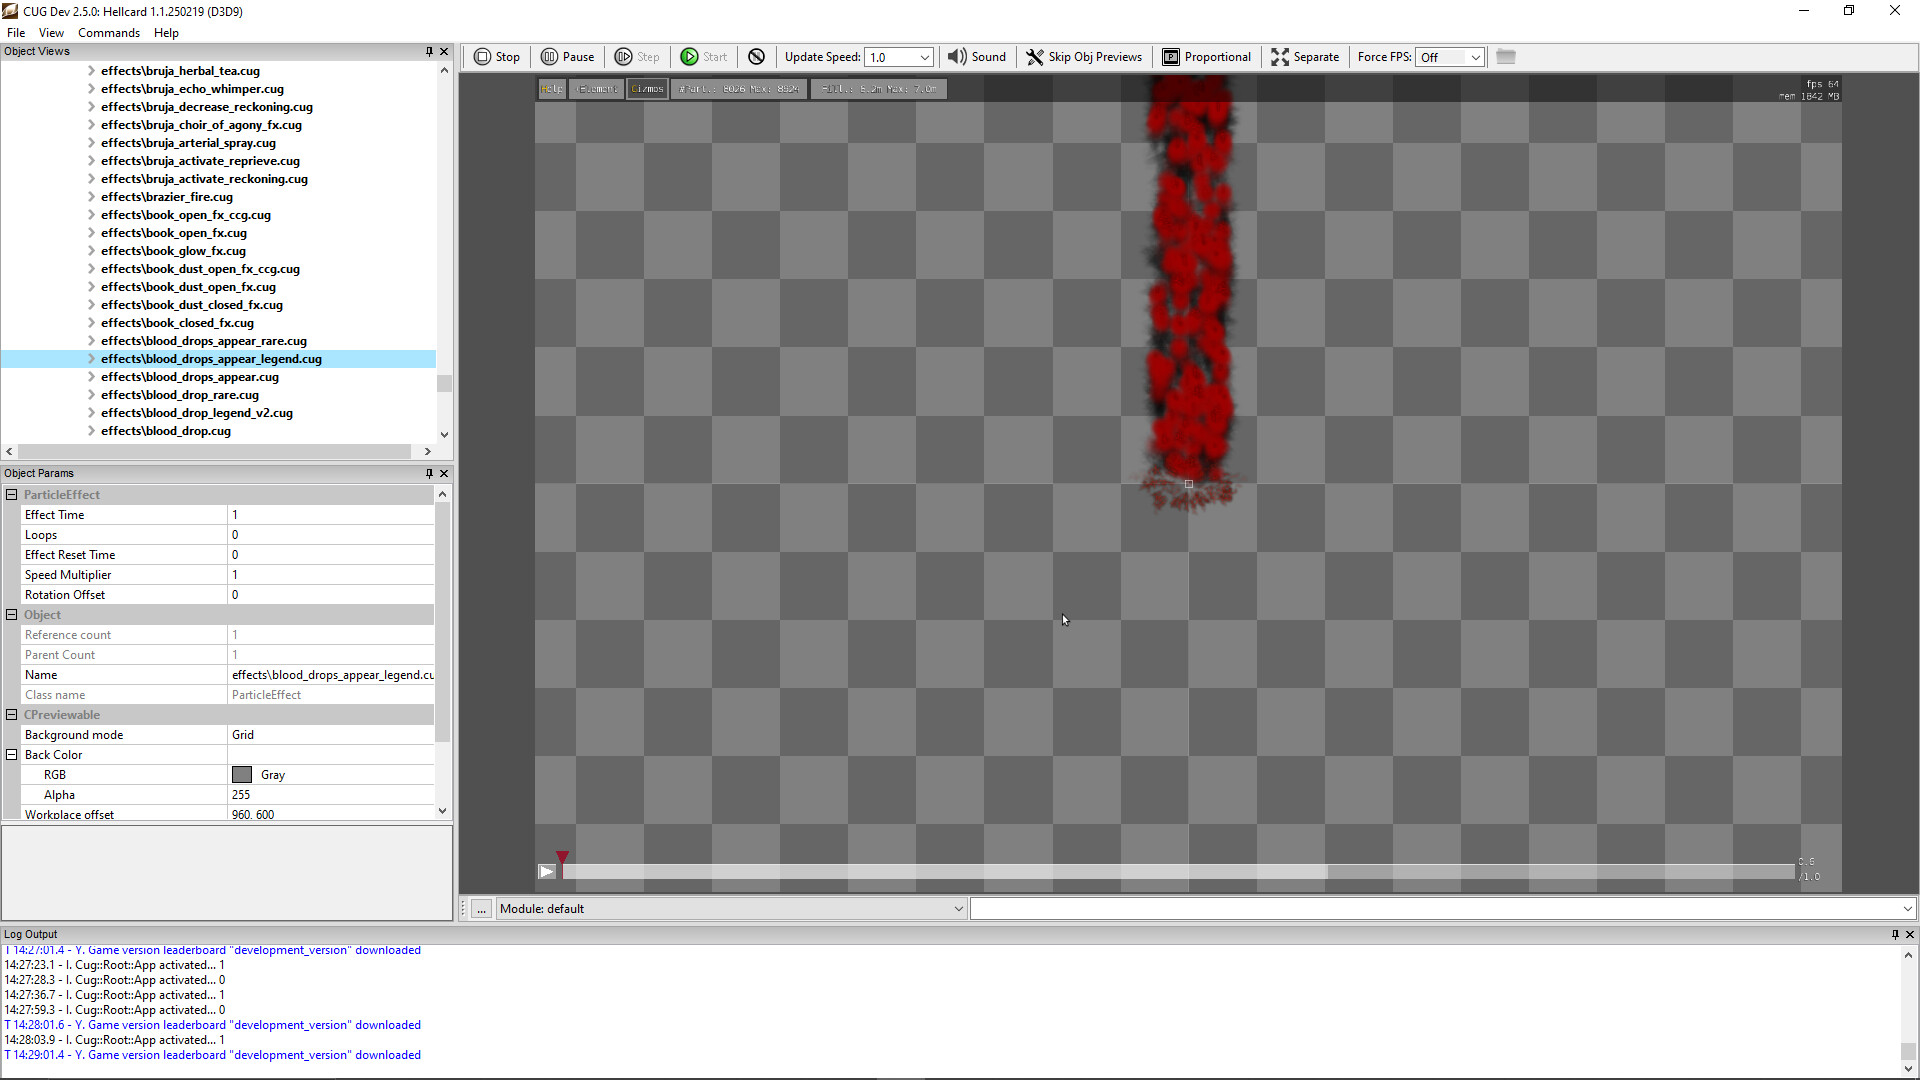Viewport: 1920px width, 1080px height.
Task: Pause the effect preview
Action: (567, 57)
